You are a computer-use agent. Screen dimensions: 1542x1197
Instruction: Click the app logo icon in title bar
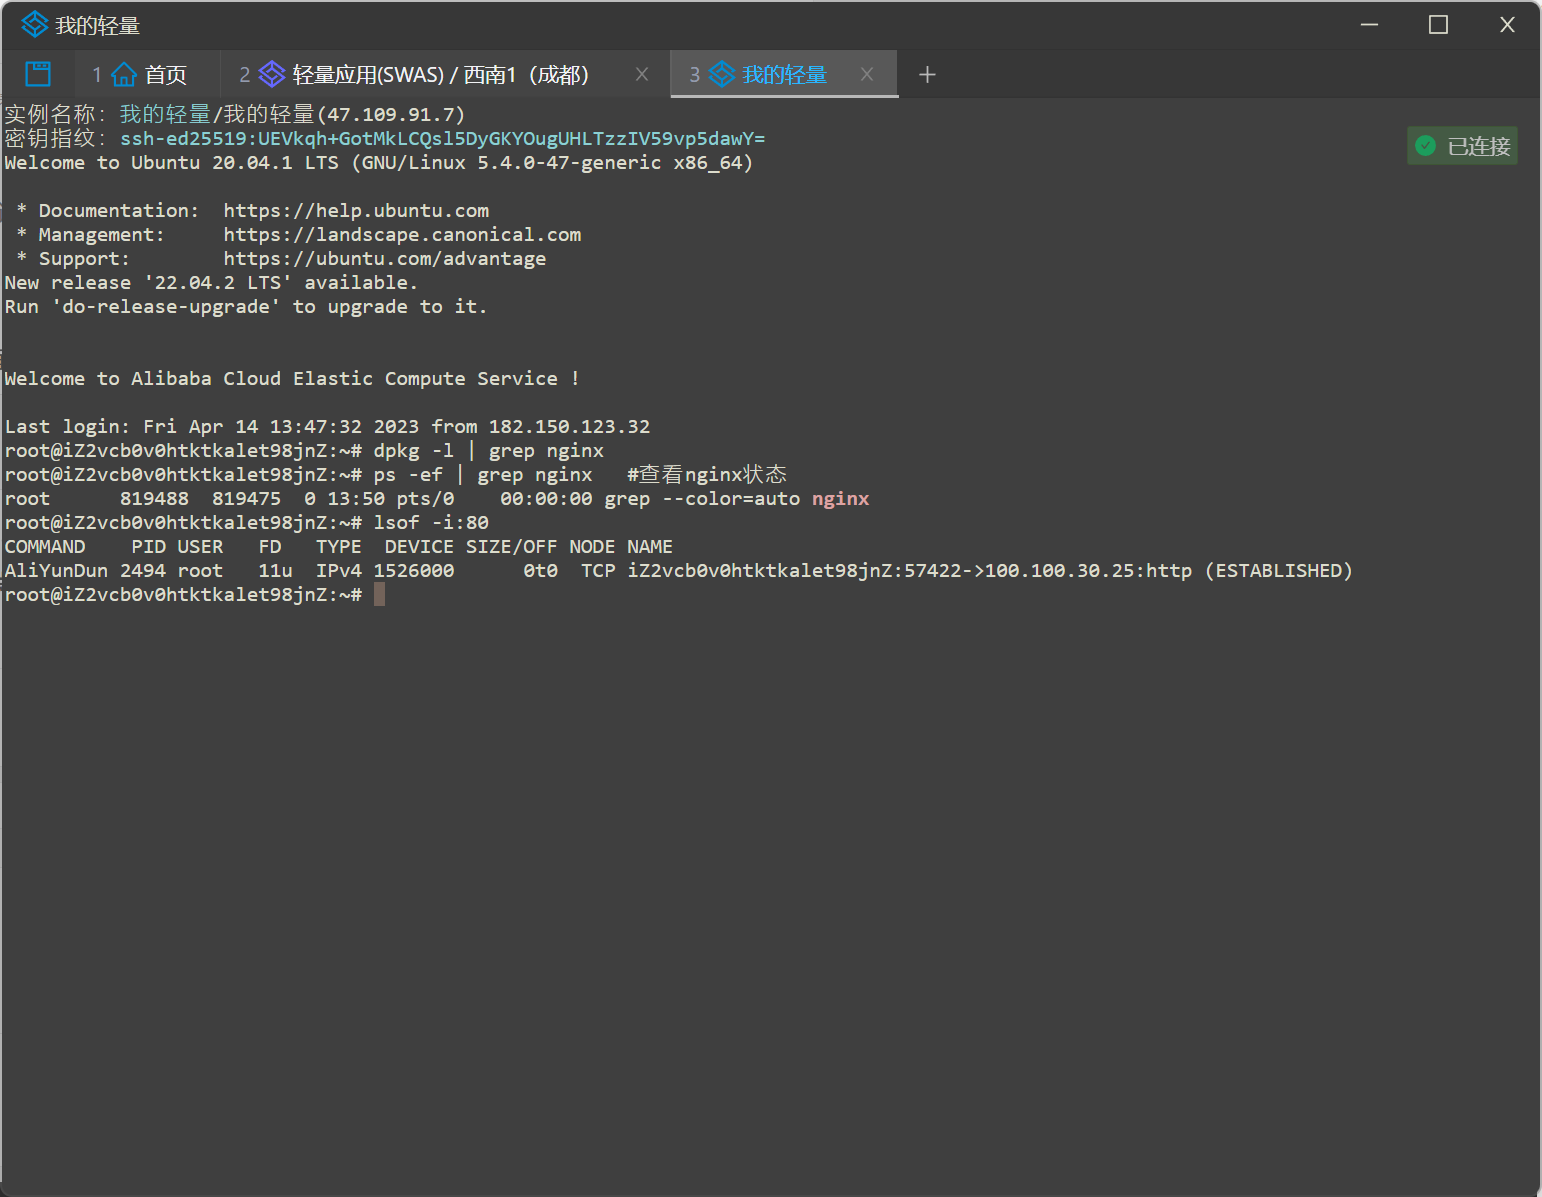[x=35, y=24]
